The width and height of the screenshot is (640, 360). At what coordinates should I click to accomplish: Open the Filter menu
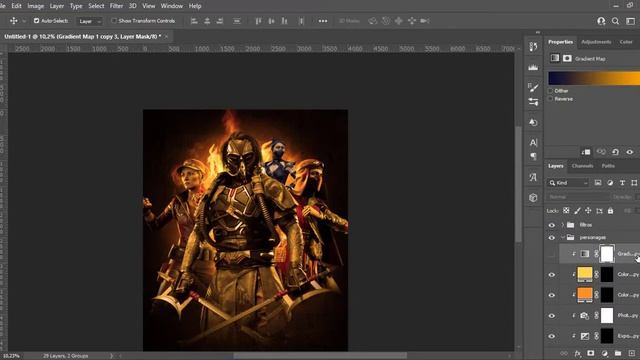[116, 6]
